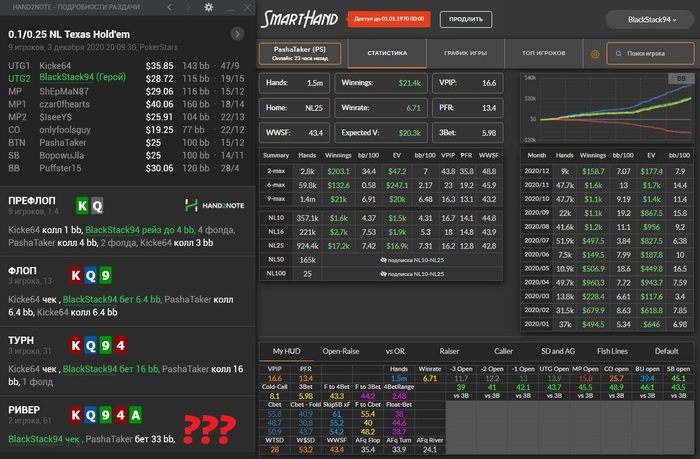
Task: Click the SmartHand logo
Action: [x=299, y=19]
